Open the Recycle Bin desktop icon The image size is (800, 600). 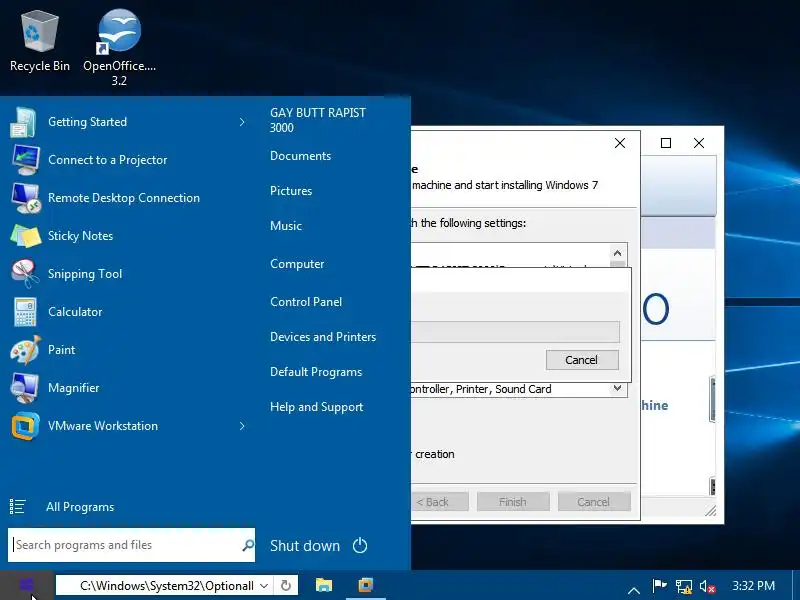click(39, 41)
